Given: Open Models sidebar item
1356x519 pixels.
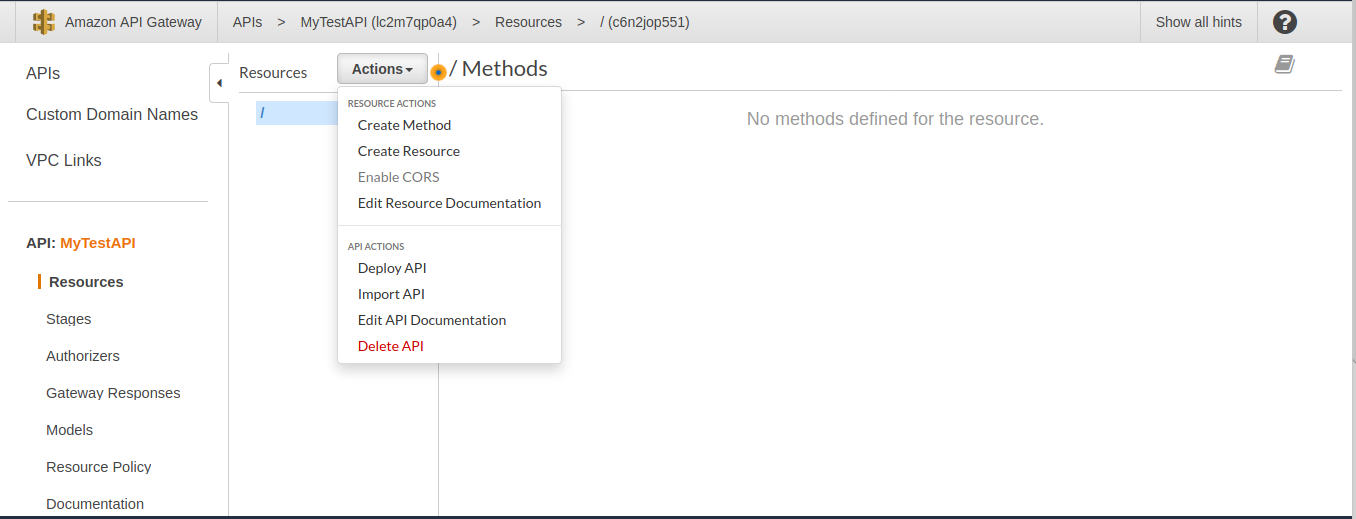Looking at the screenshot, I should 69,430.
